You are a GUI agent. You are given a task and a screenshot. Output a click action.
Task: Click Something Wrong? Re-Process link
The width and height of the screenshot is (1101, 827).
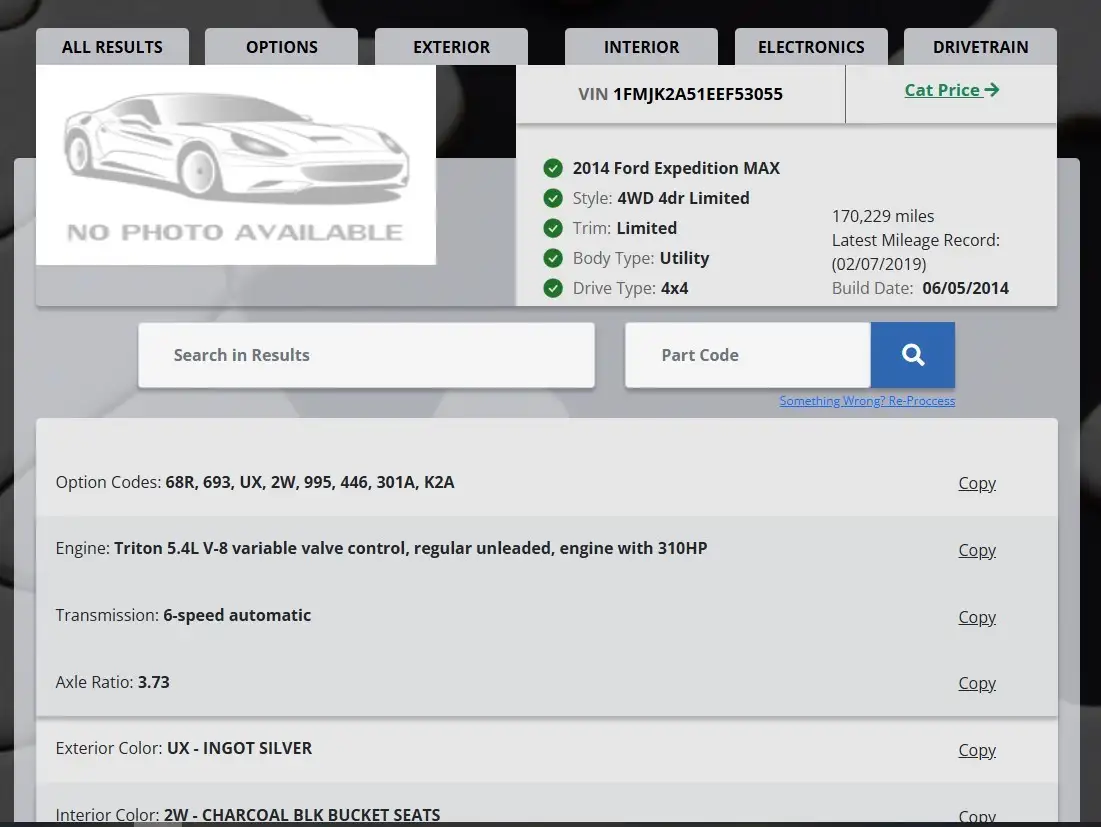(x=867, y=401)
